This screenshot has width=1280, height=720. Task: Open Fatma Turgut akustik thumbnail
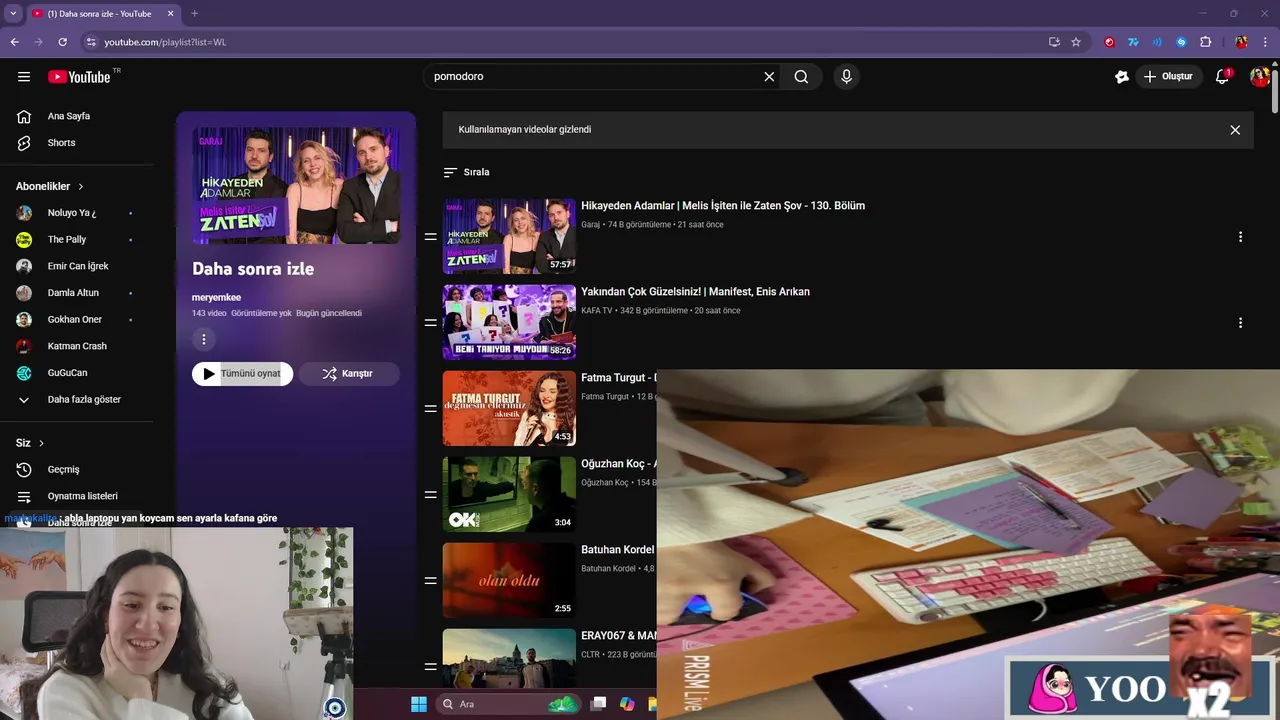[509, 408]
